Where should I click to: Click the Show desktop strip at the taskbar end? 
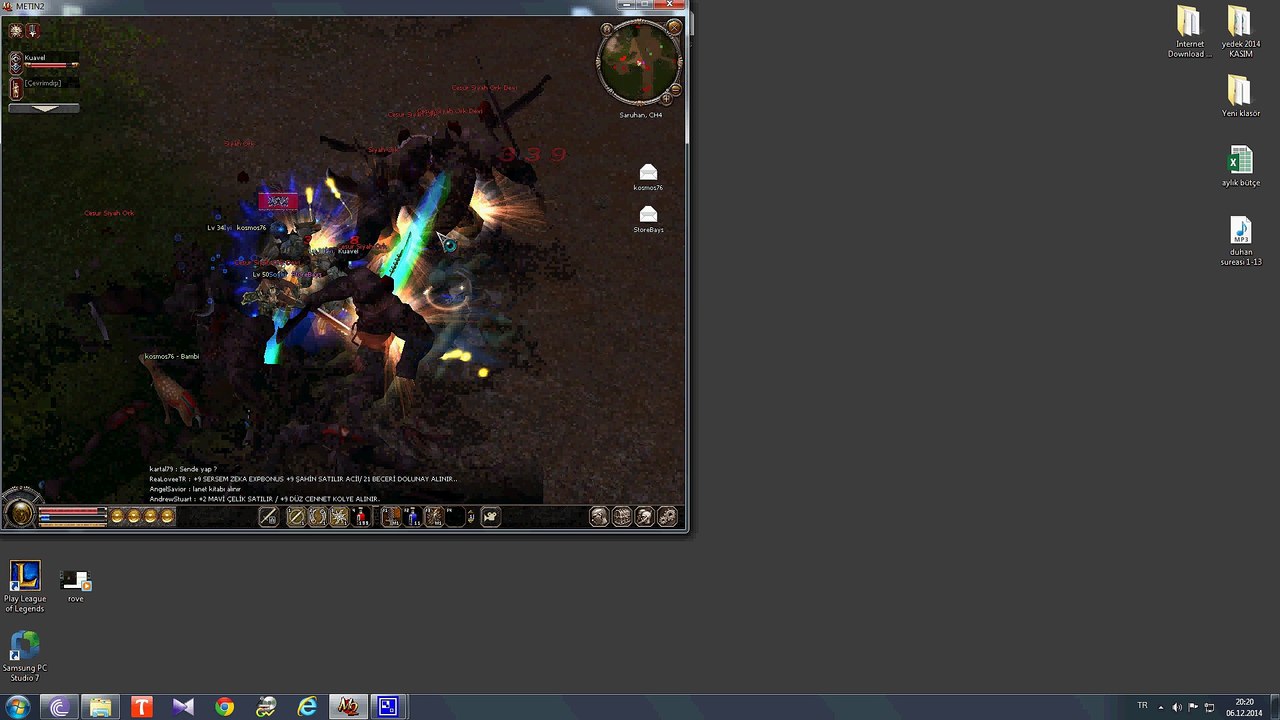point(1274,707)
